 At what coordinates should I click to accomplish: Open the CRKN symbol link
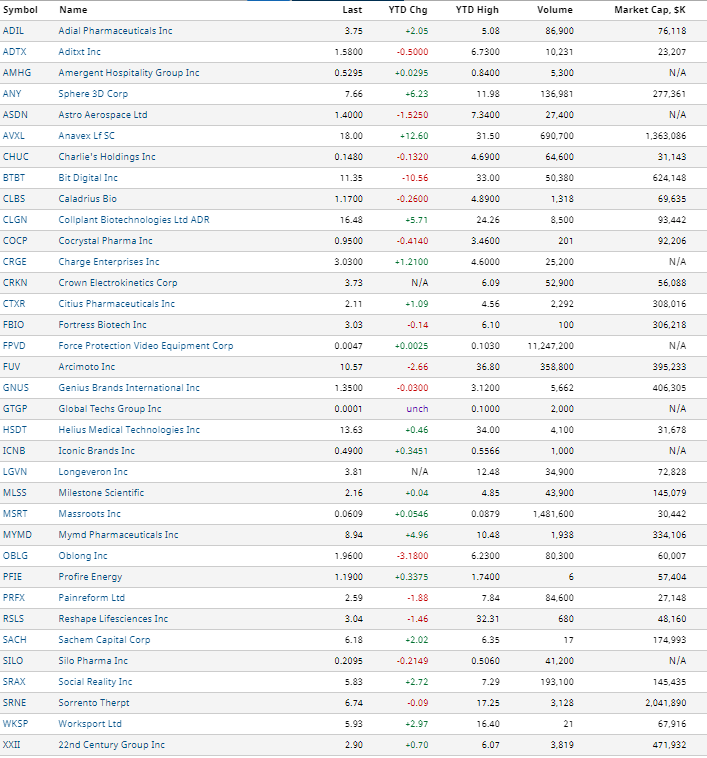(x=15, y=283)
